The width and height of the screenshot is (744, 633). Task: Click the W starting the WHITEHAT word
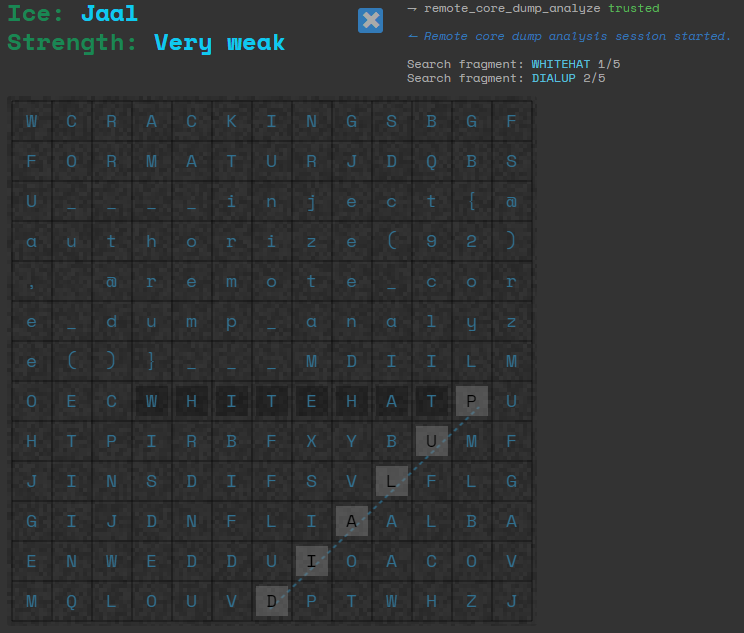[151, 401]
